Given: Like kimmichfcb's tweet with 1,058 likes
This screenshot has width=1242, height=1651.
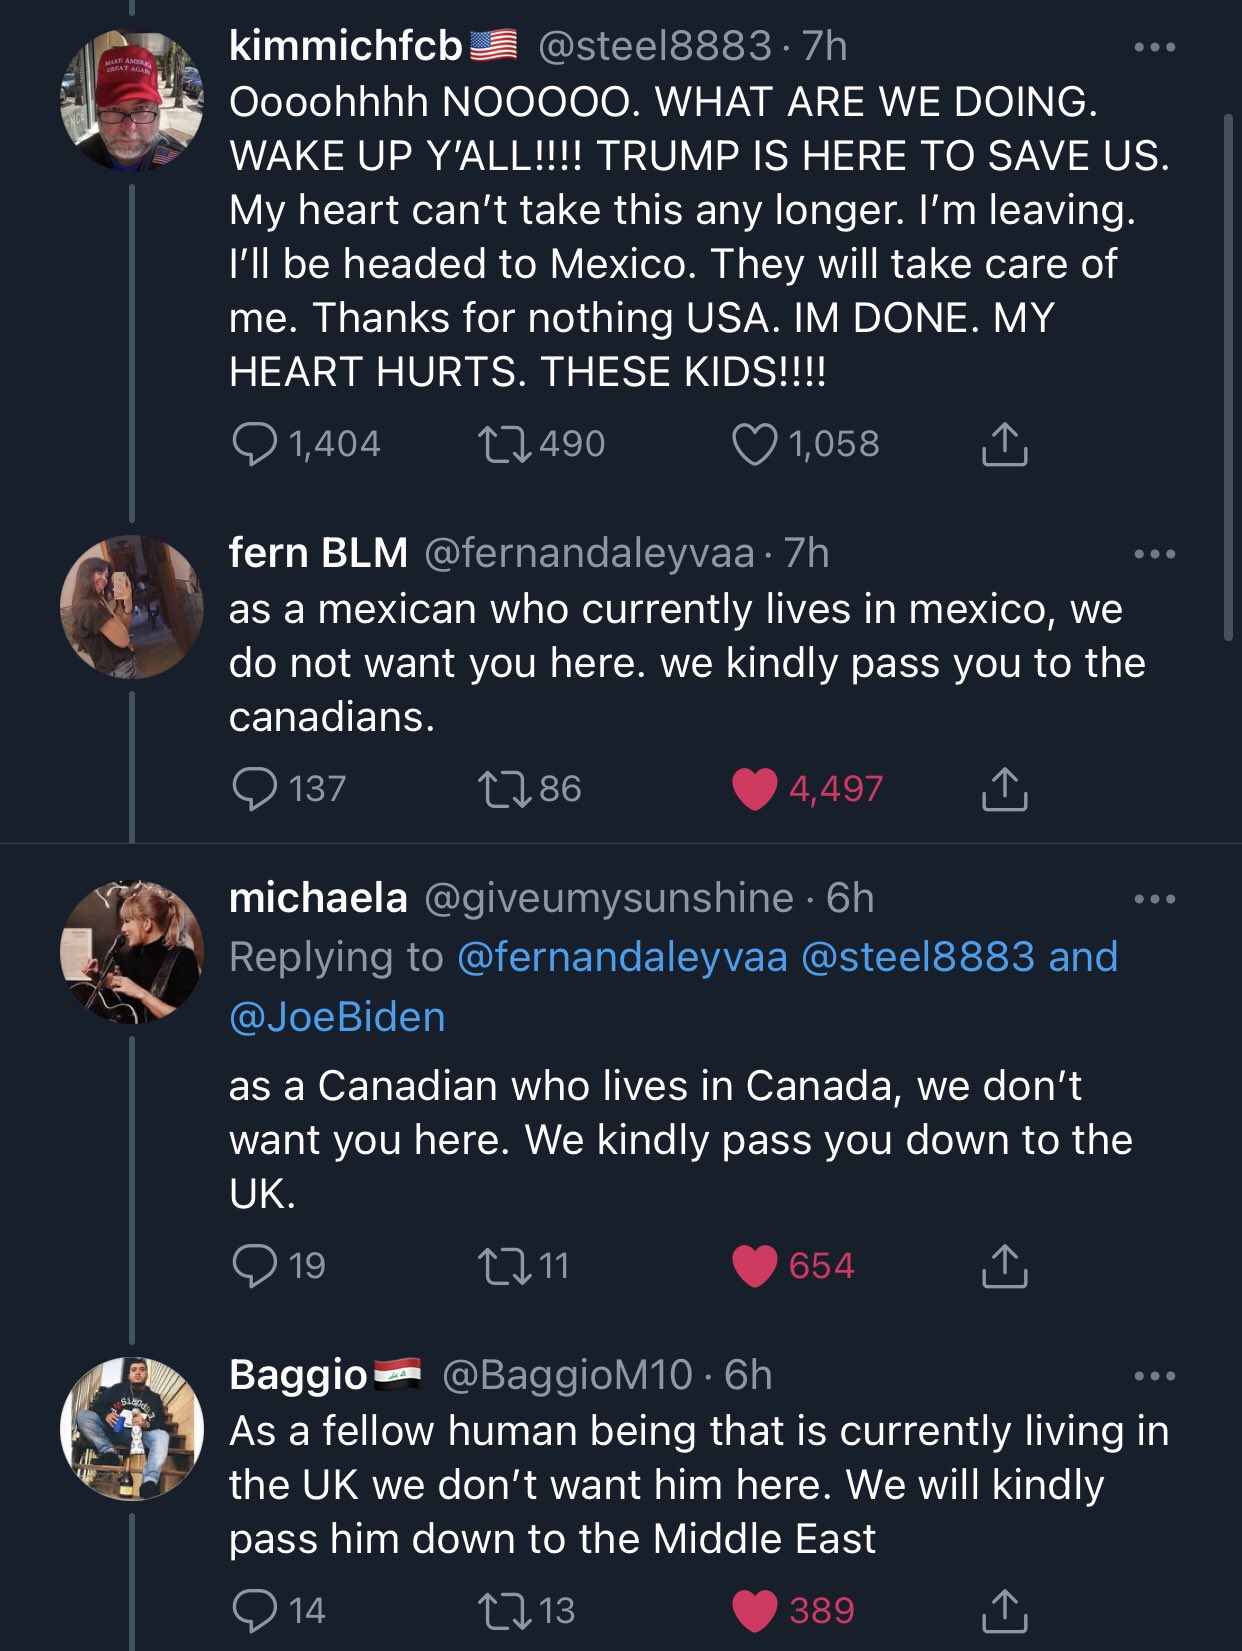Looking at the screenshot, I should point(755,444).
